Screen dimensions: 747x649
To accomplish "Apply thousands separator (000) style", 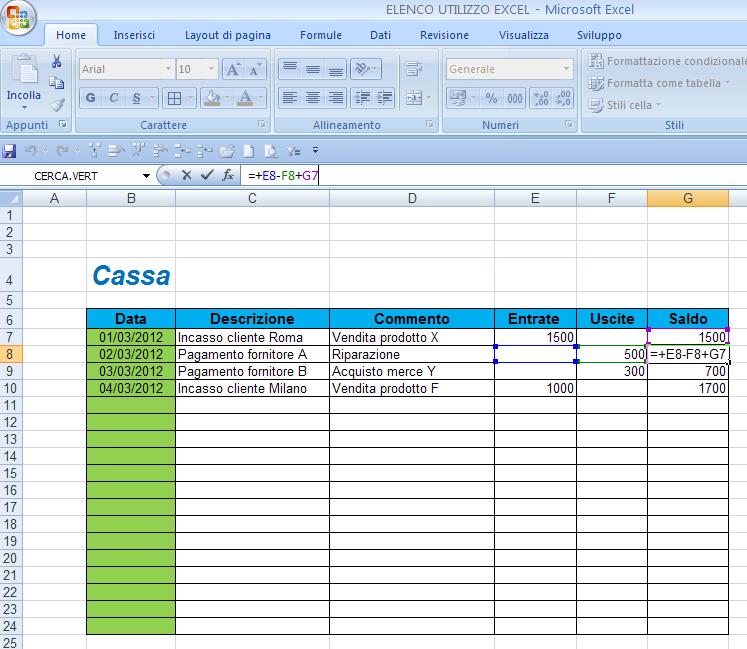I will click(515, 98).
